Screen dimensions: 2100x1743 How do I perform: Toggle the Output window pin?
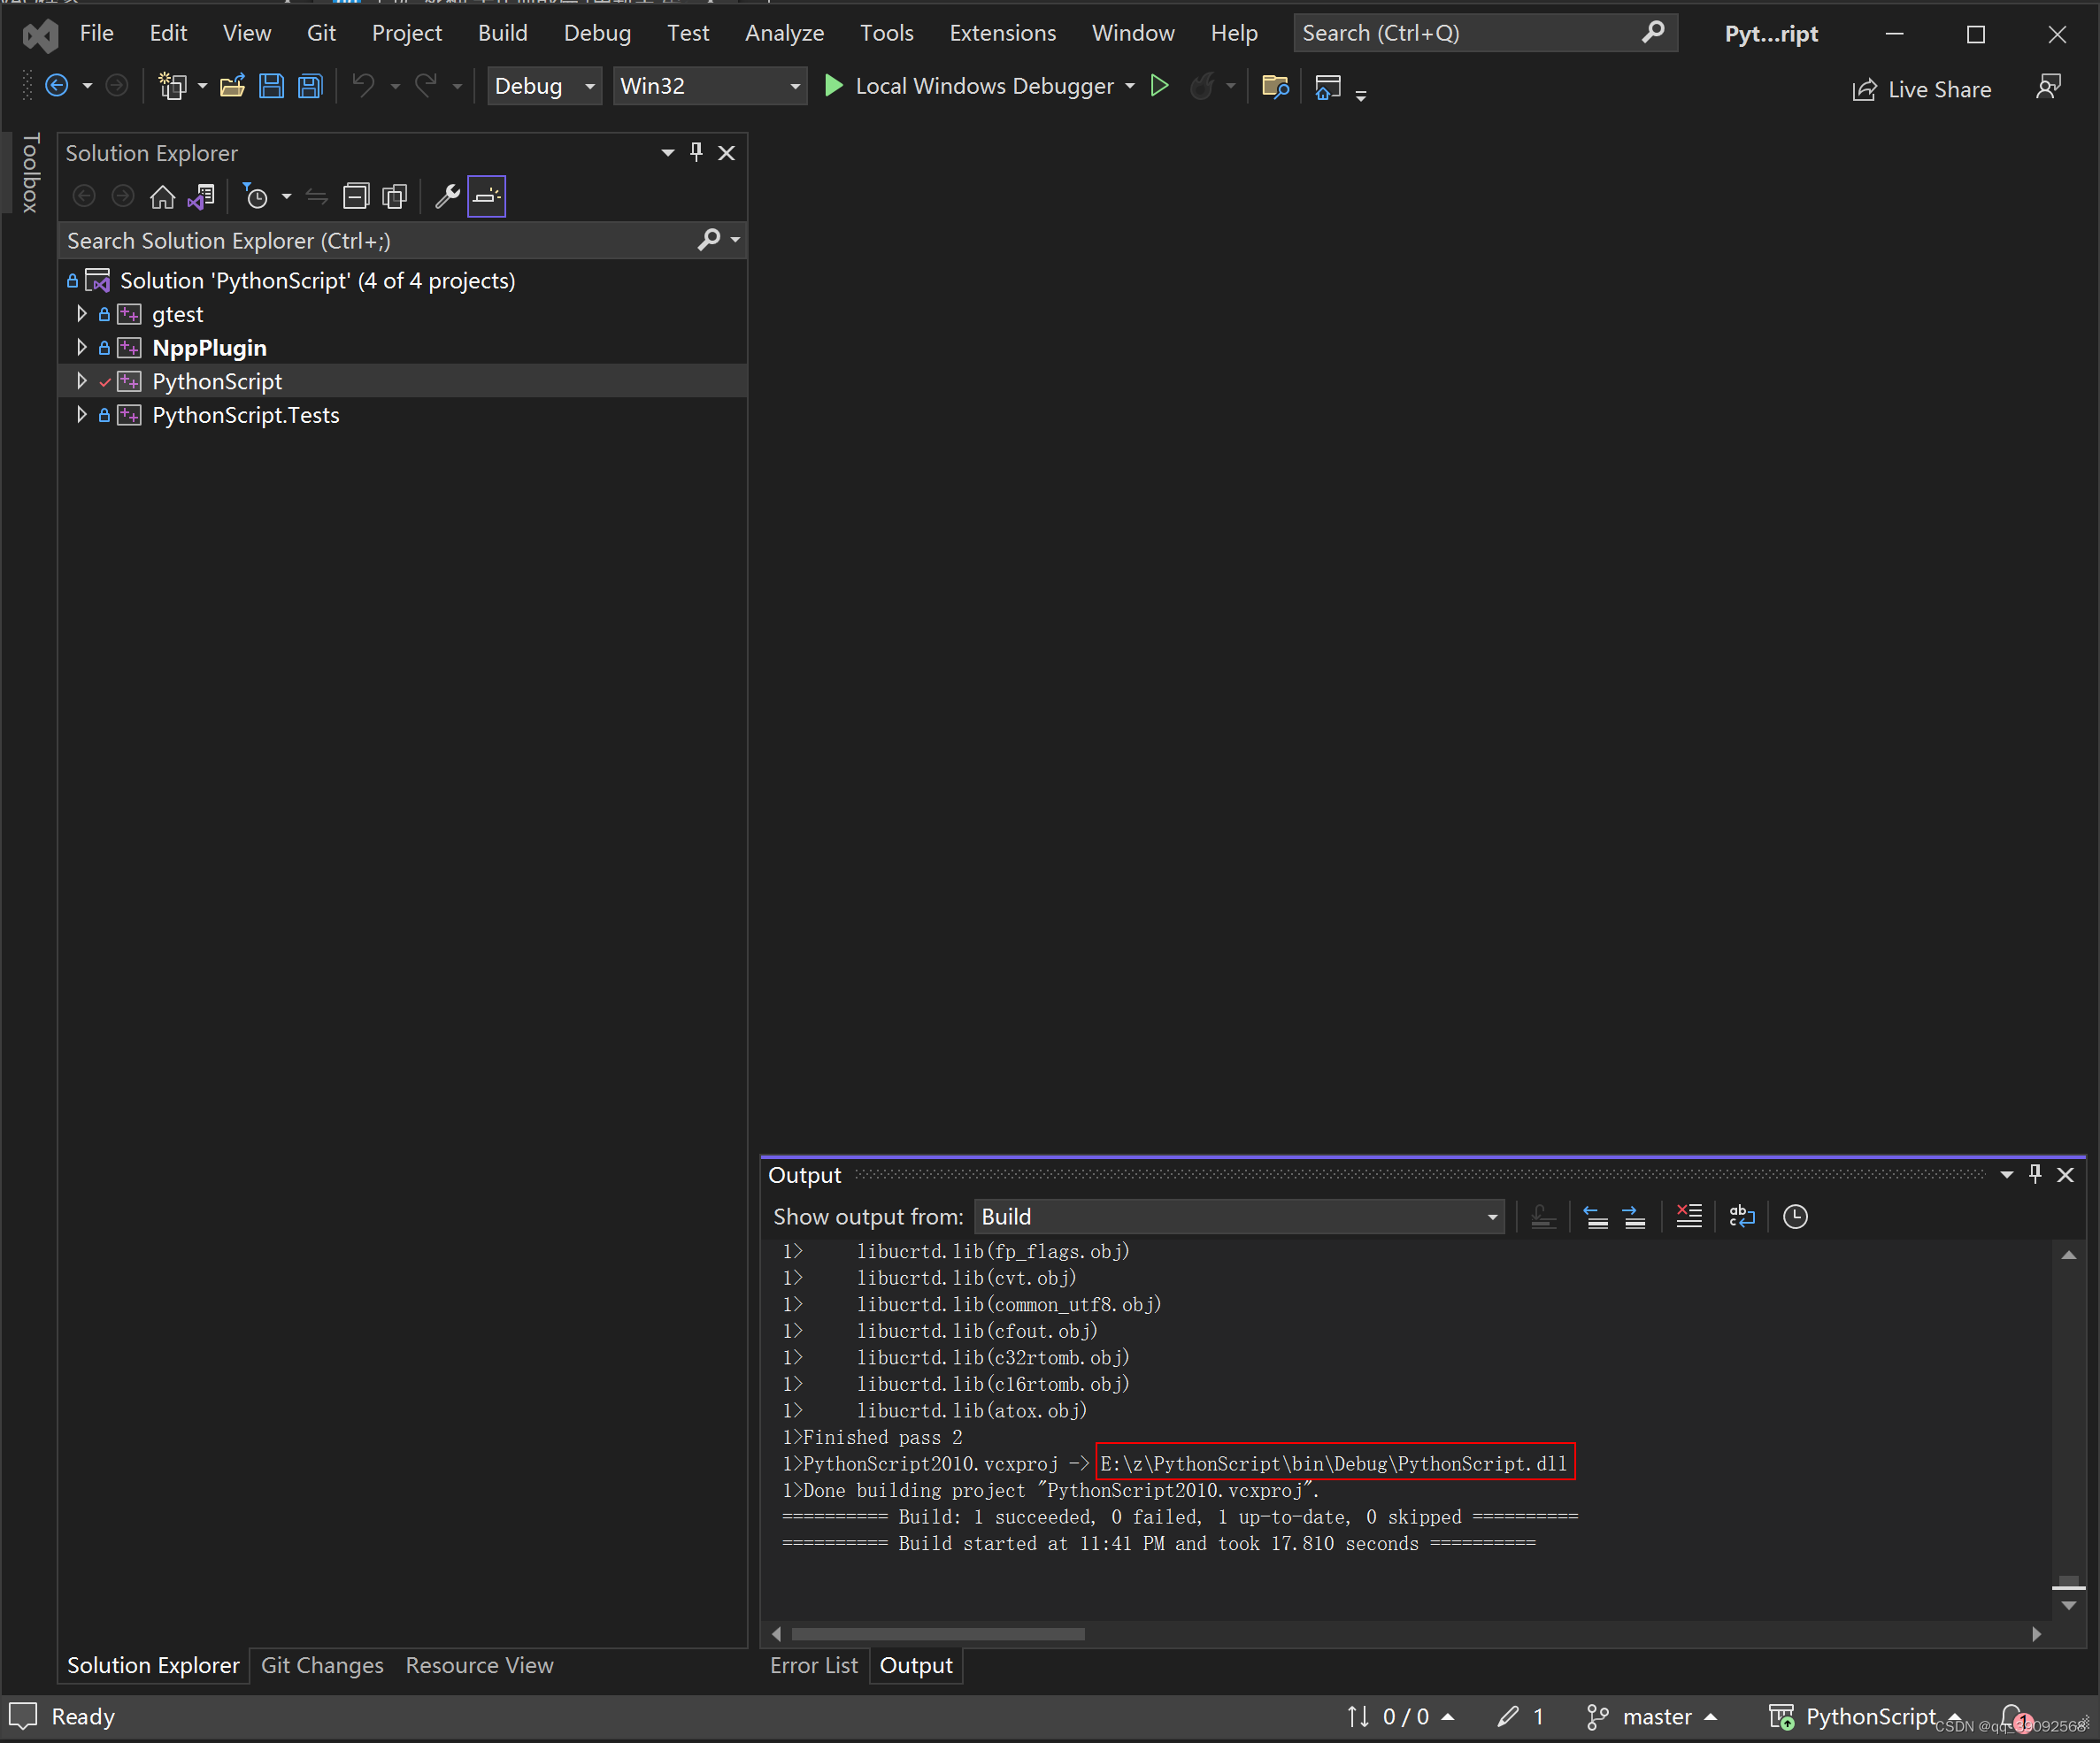click(2036, 1175)
